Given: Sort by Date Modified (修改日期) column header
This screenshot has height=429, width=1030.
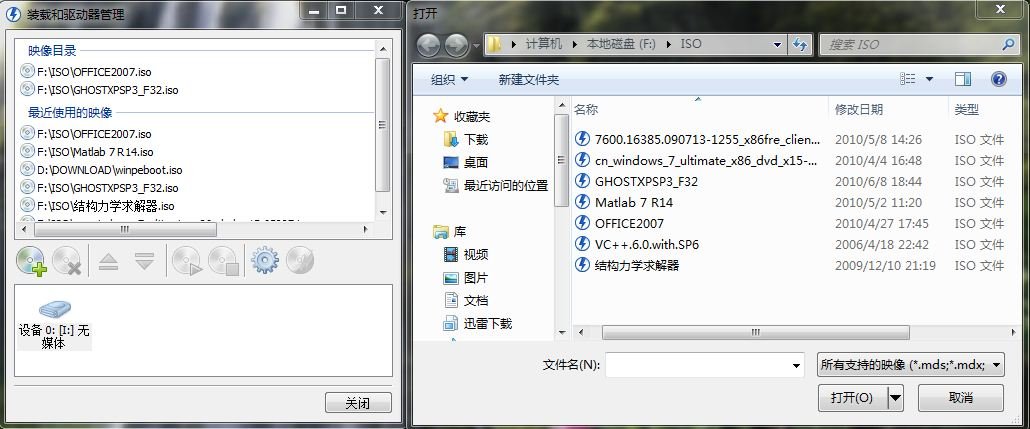Looking at the screenshot, I should click(888, 110).
